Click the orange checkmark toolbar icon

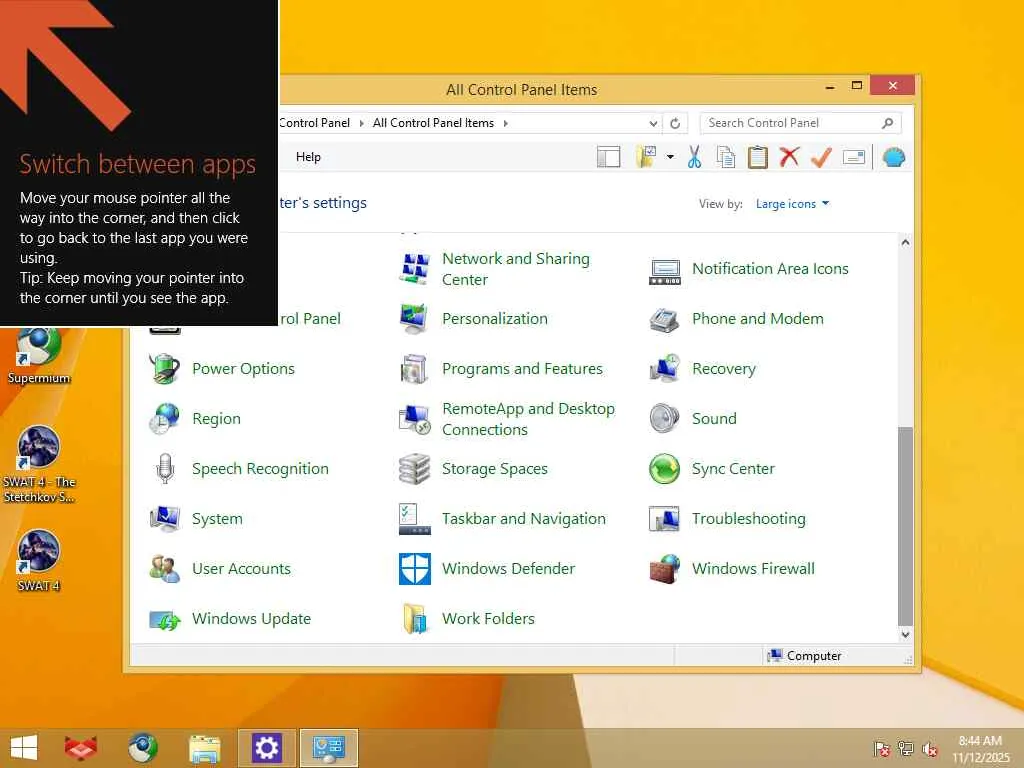[x=822, y=157]
